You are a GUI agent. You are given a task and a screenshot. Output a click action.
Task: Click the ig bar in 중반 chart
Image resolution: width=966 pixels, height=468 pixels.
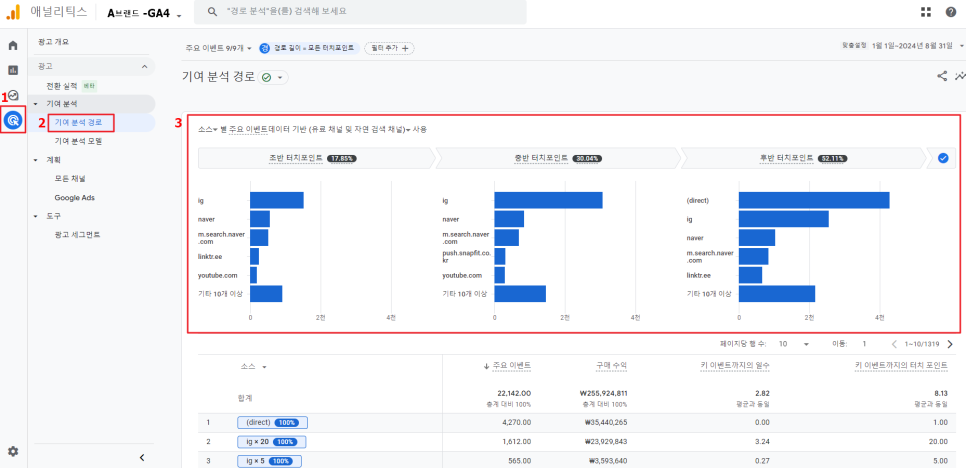pos(548,200)
